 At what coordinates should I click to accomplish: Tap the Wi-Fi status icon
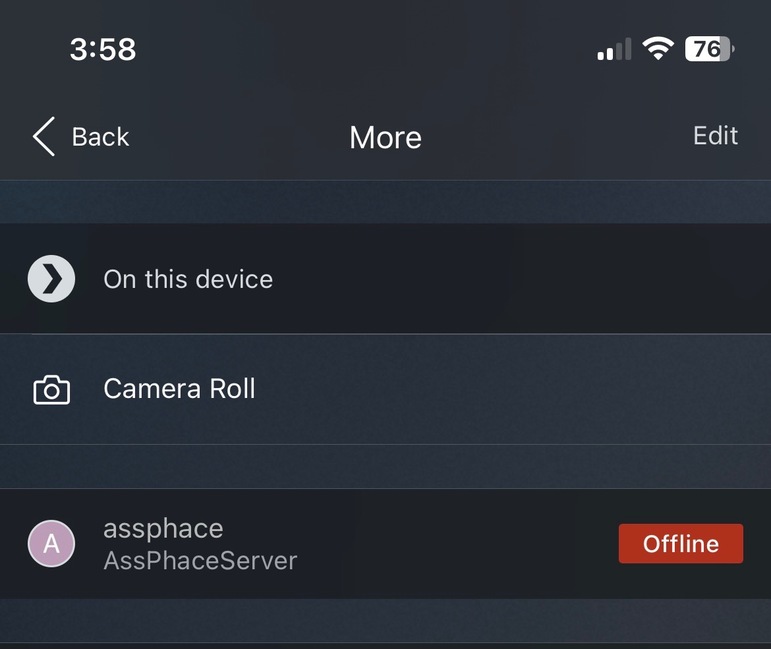point(658,49)
